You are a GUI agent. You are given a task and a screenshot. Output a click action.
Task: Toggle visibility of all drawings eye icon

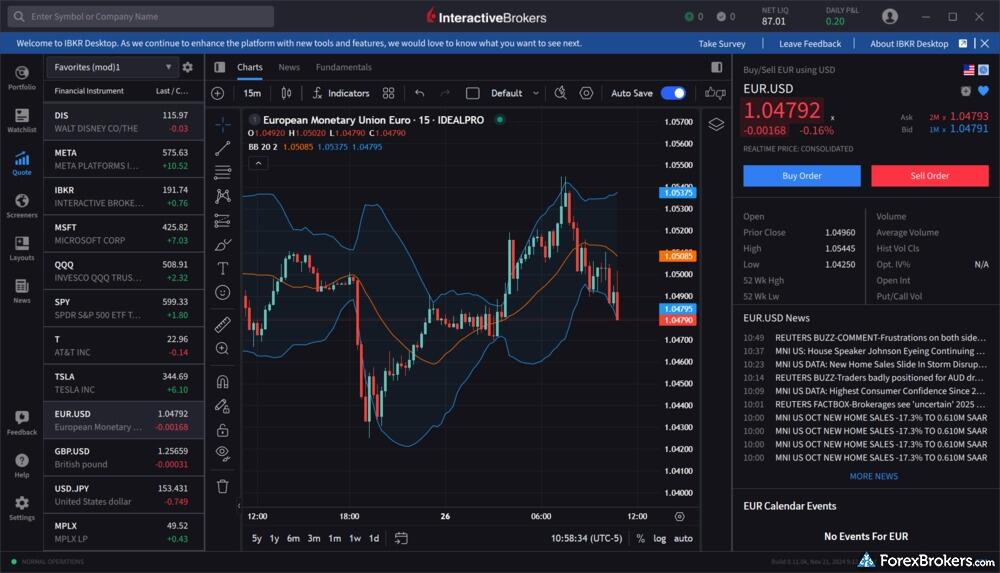point(222,452)
